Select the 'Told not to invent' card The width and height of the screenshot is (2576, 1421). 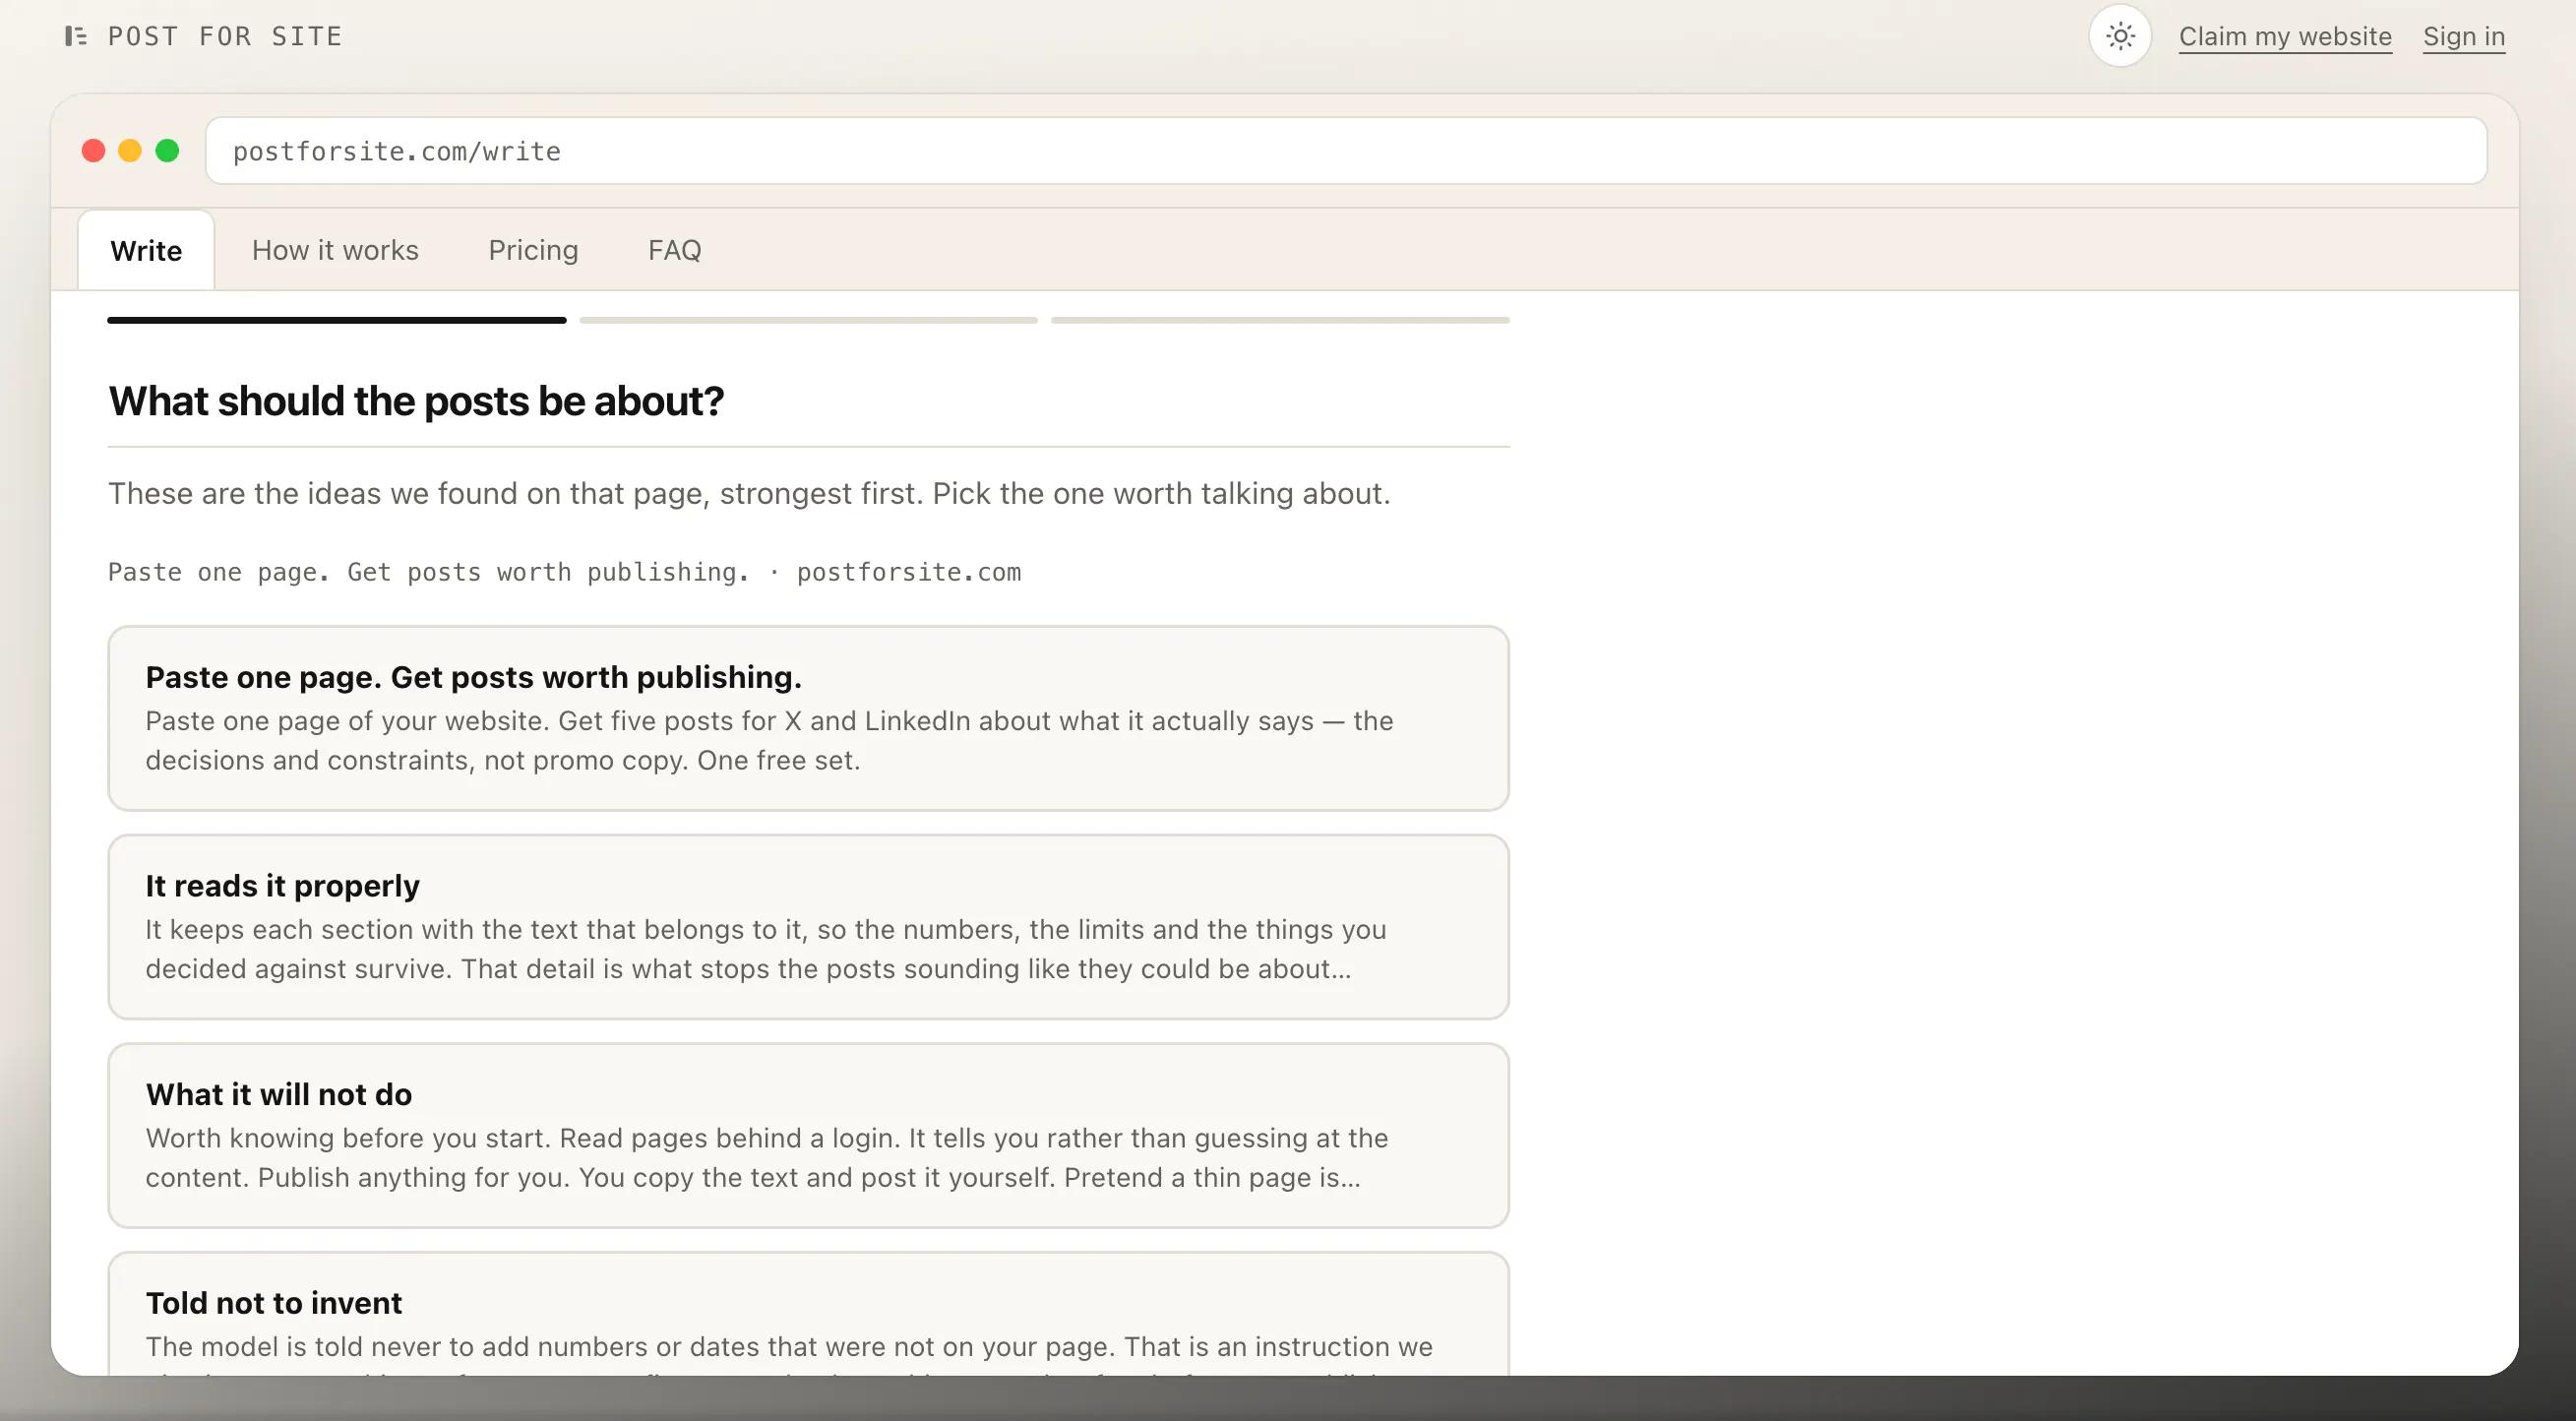(x=808, y=1314)
